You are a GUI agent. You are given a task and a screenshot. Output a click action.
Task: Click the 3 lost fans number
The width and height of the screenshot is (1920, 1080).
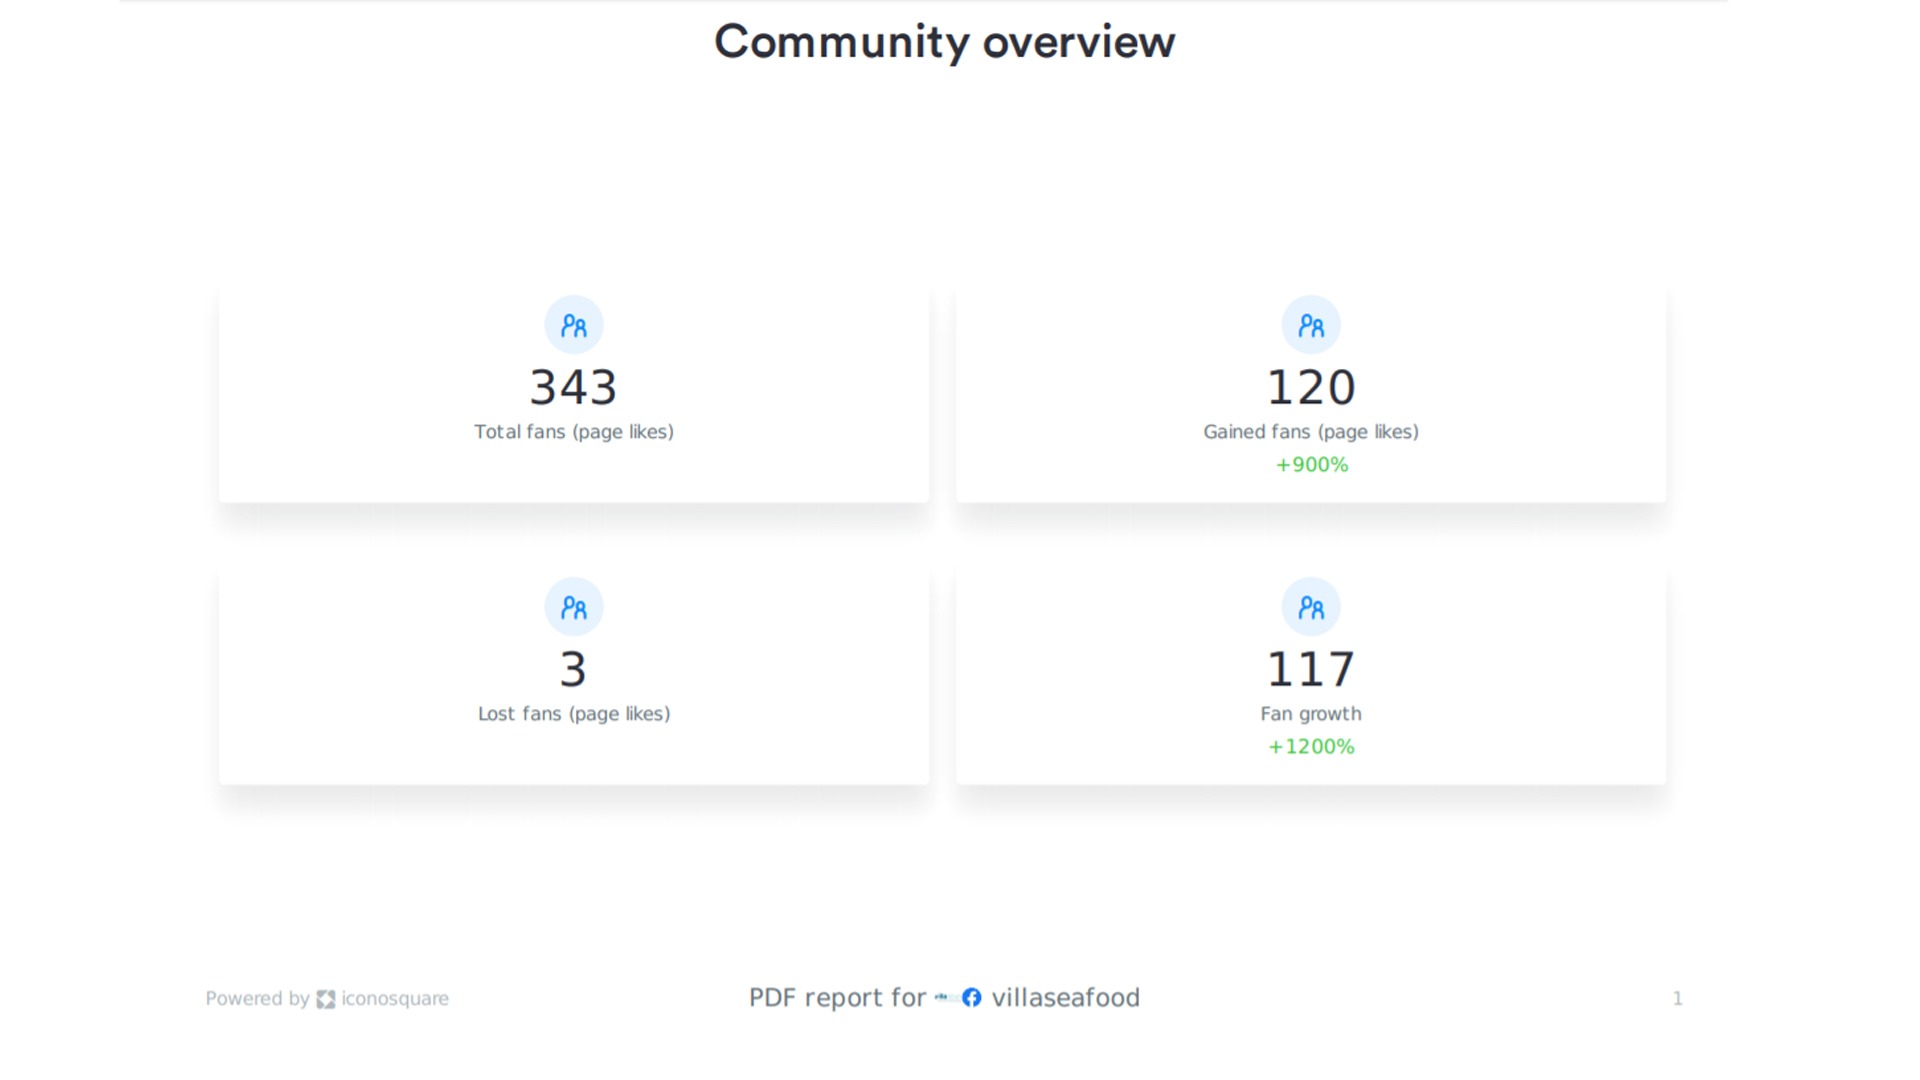pos(573,669)
